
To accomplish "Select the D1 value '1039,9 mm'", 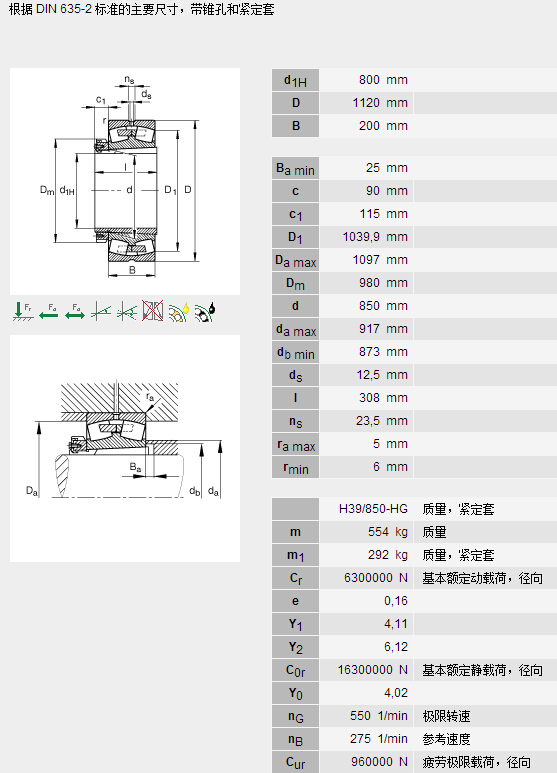I will (375, 237).
